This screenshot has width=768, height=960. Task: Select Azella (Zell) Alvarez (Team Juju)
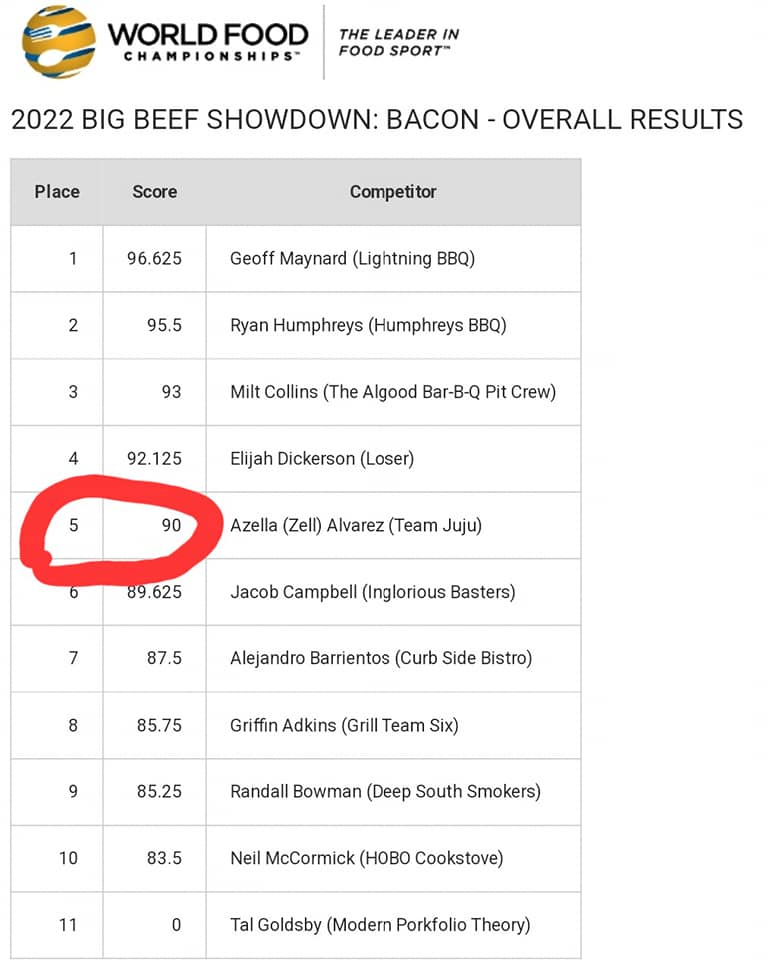pos(356,525)
